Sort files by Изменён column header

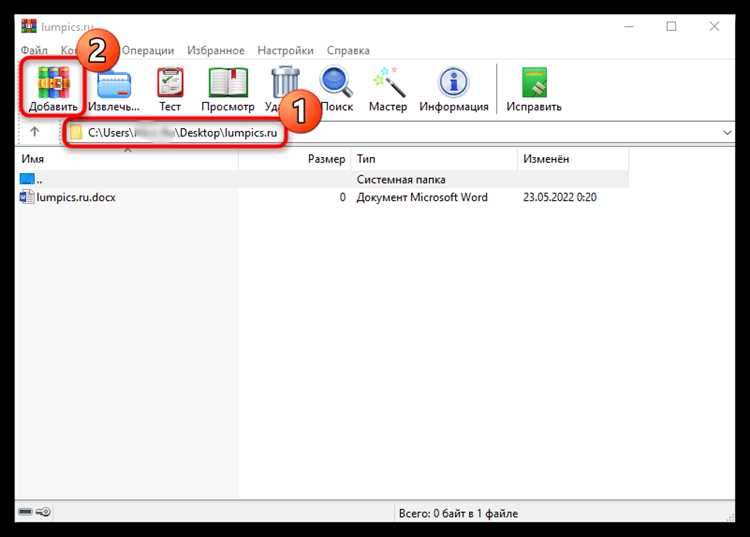573,159
